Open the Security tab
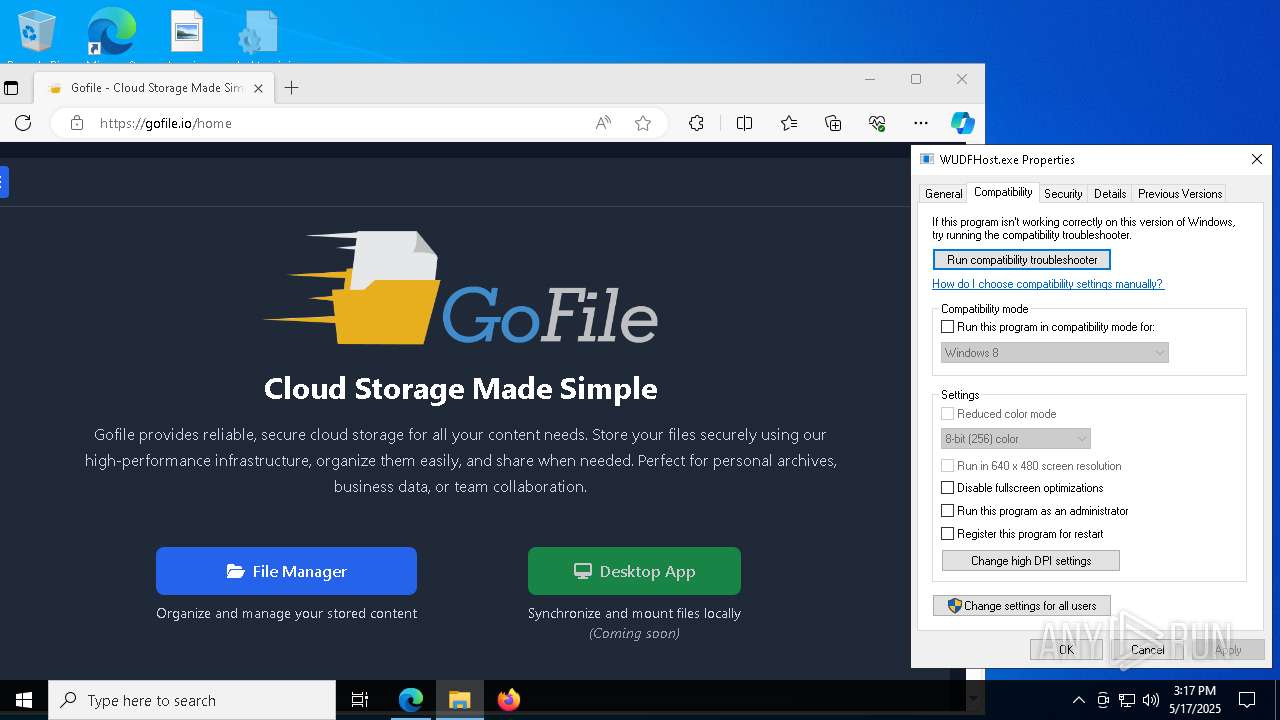The width and height of the screenshot is (1280, 720). coord(1063,194)
